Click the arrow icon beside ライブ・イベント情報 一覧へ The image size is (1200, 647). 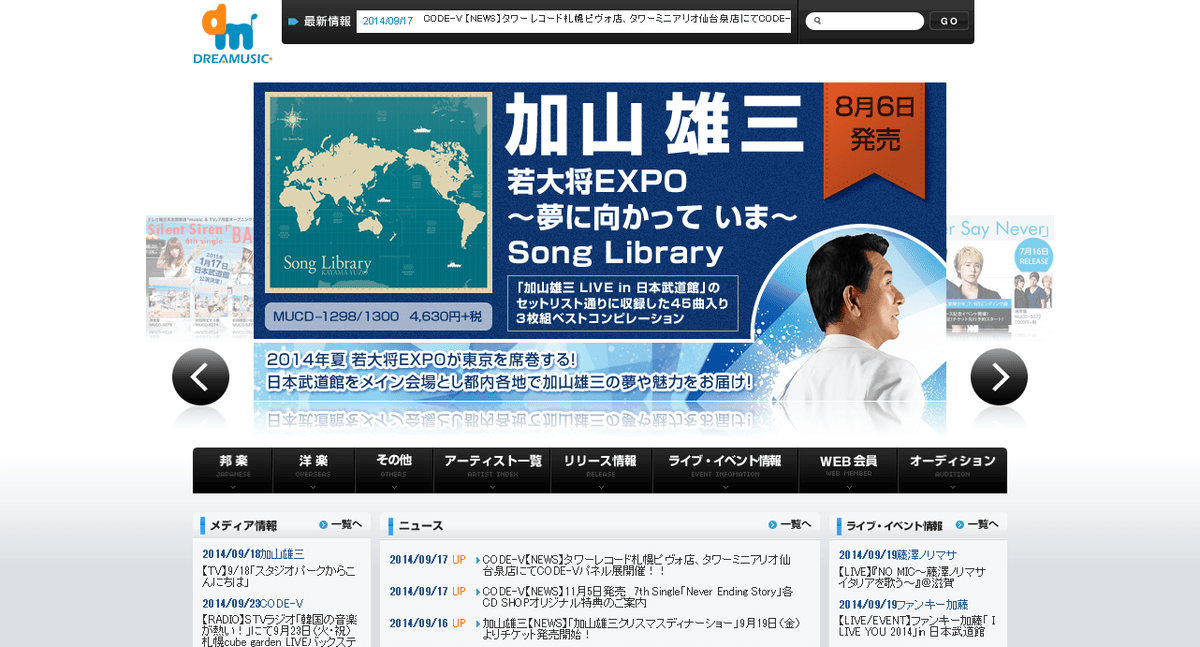(960, 524)
